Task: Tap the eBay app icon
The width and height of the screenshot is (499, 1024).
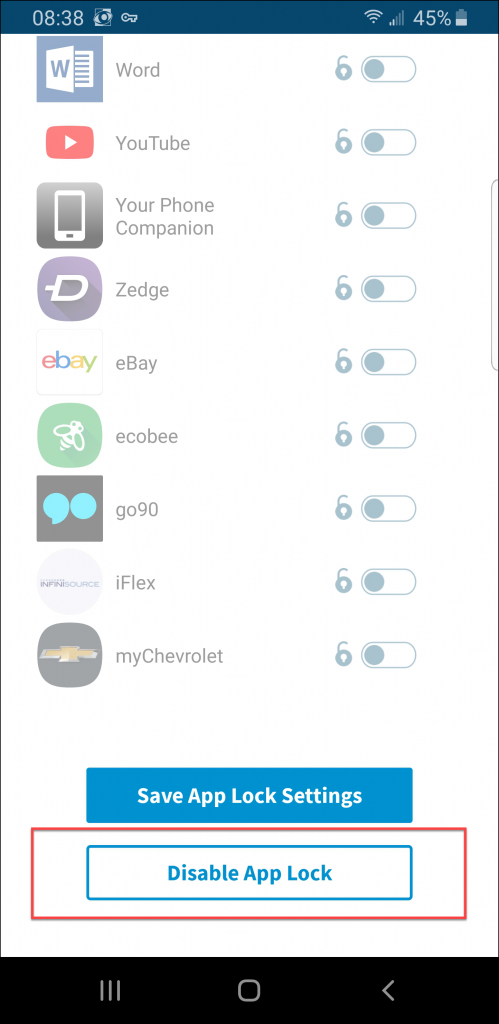Action: pos(69,362)
